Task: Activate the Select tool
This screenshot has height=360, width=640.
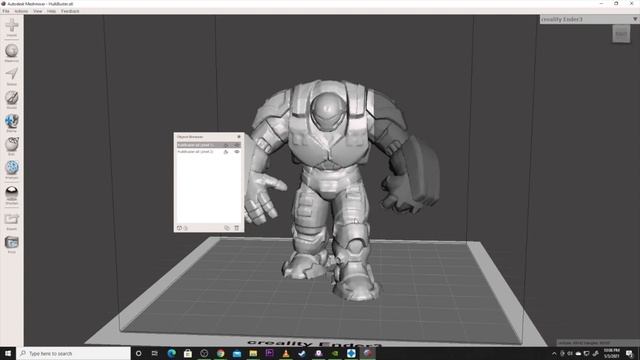Action: [11, 76]
